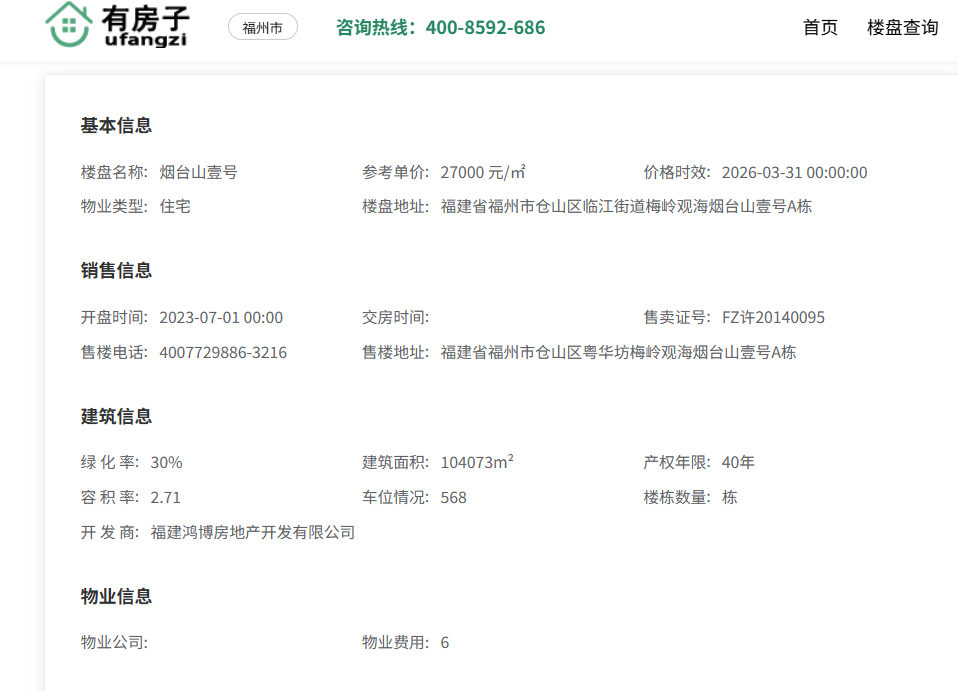
Task: Open the 楼盘查询 menu item
Action: point(902,28)
